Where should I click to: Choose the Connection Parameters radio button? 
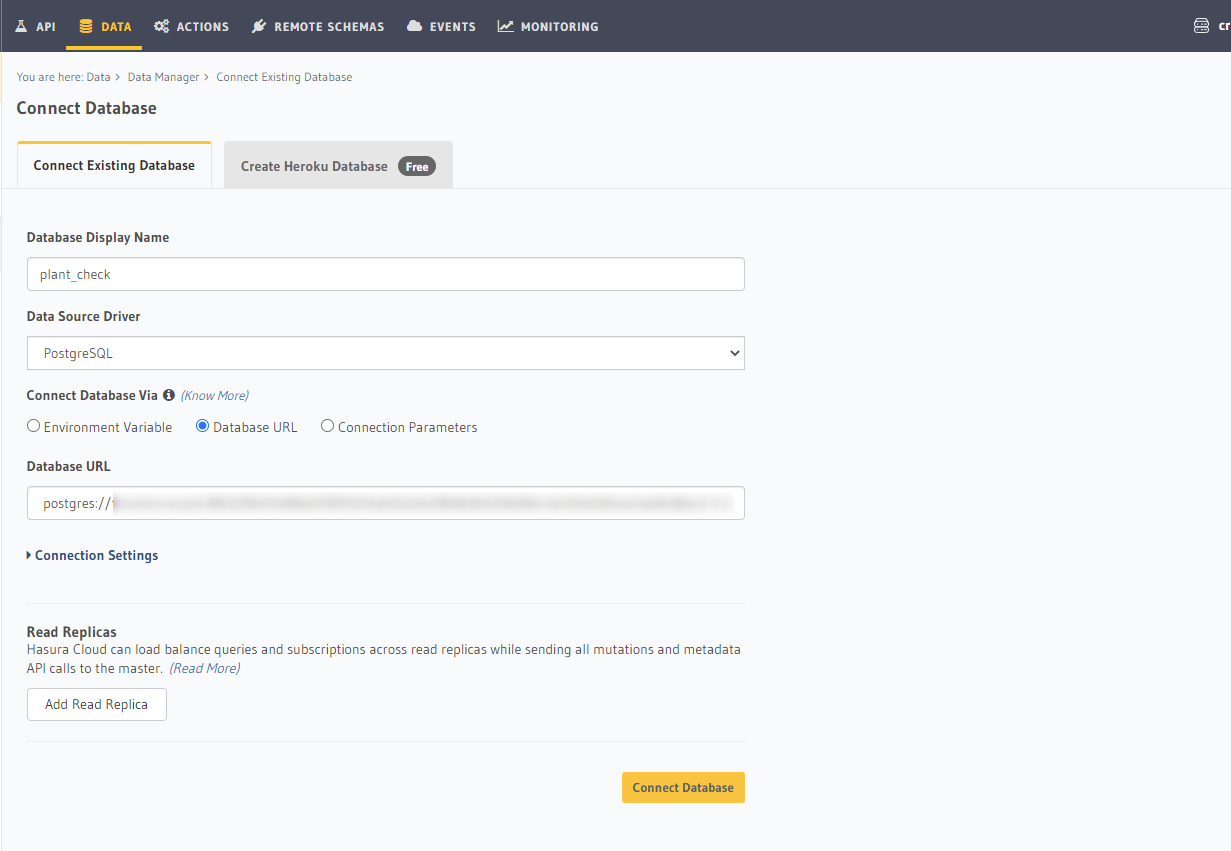point(327,426)
